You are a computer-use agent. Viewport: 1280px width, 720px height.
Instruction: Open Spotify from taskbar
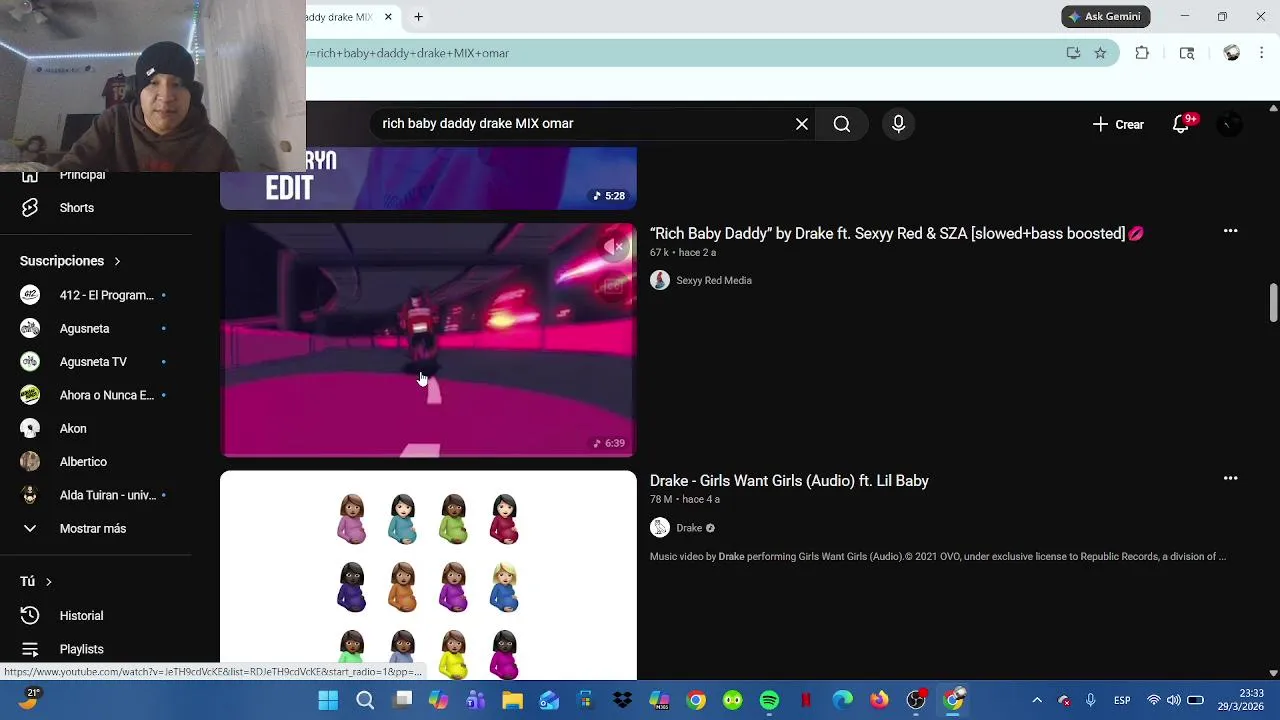[x=769, y=700]
